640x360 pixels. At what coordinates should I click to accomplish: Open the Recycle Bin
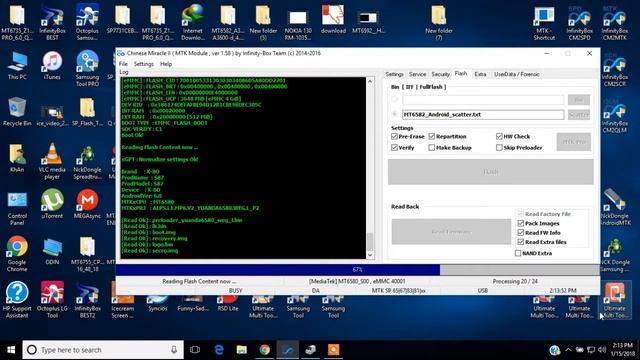click(x=17, y=112)
